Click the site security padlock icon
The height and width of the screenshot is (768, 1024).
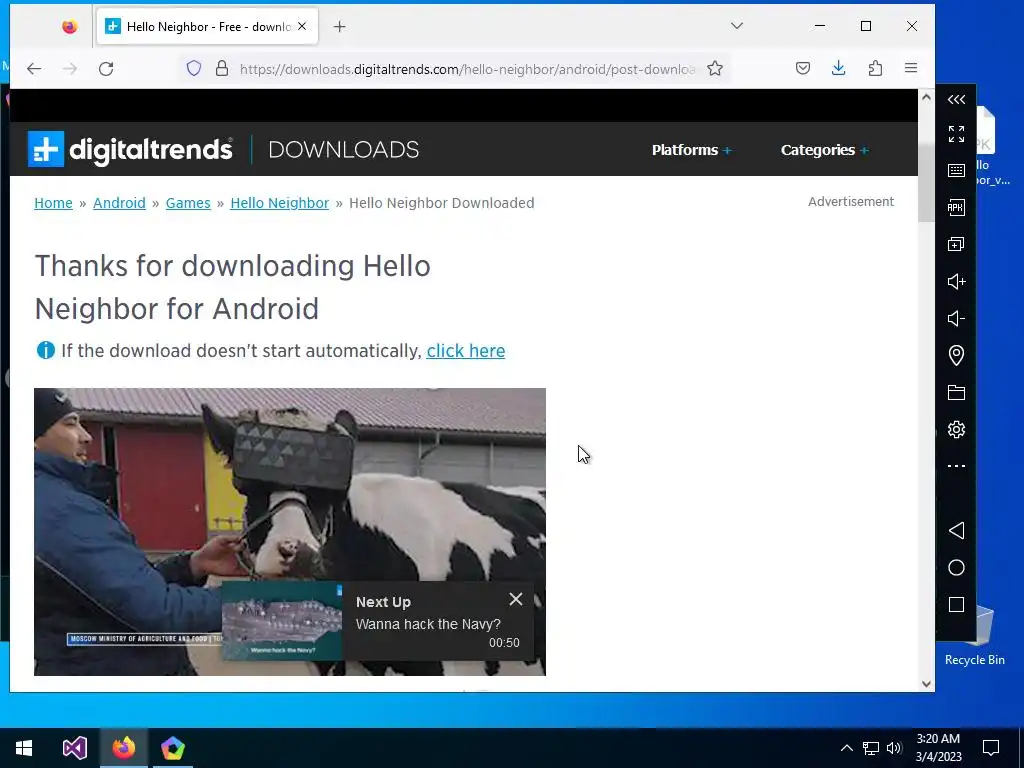[x=222, y=69]
